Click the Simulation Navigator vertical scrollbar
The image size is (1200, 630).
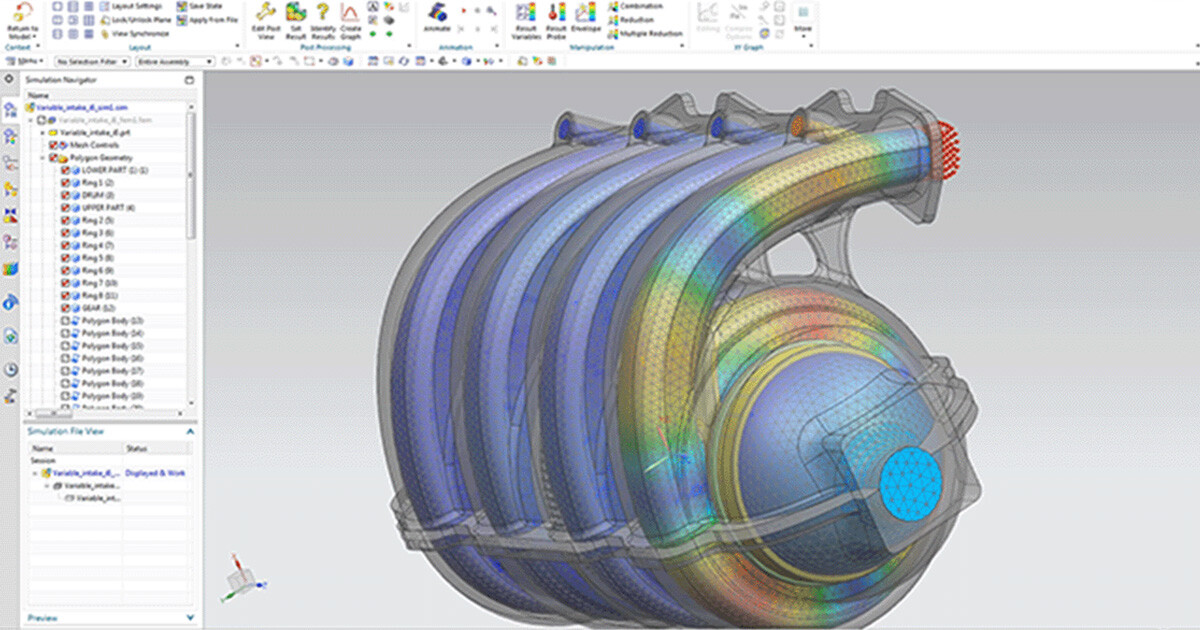click(191, 175)
